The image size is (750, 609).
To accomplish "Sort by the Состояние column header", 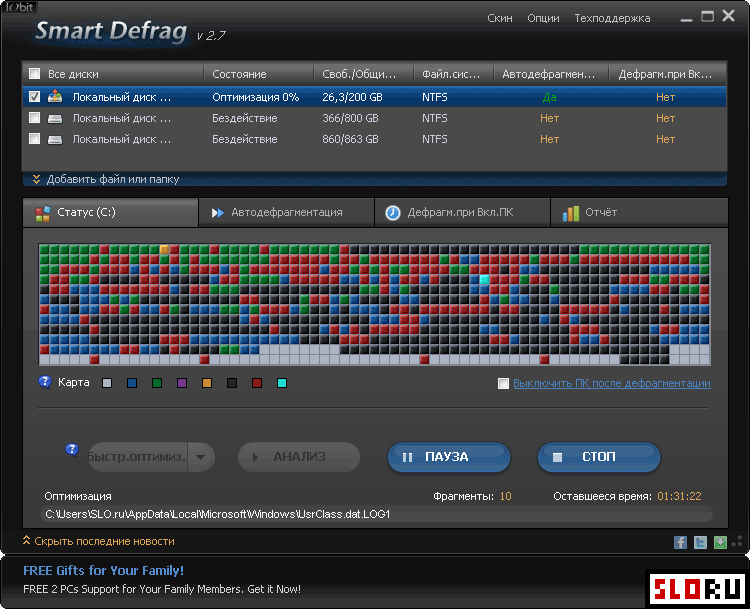I will (259, 74).
